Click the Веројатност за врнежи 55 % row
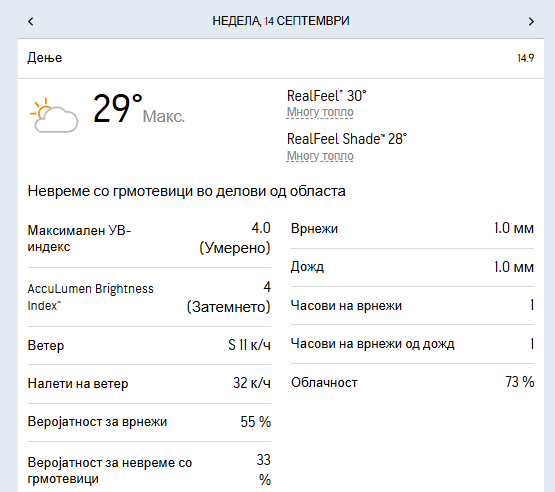Image resolution: width=555 pixels, height=492 pixels. pos(149,422)
